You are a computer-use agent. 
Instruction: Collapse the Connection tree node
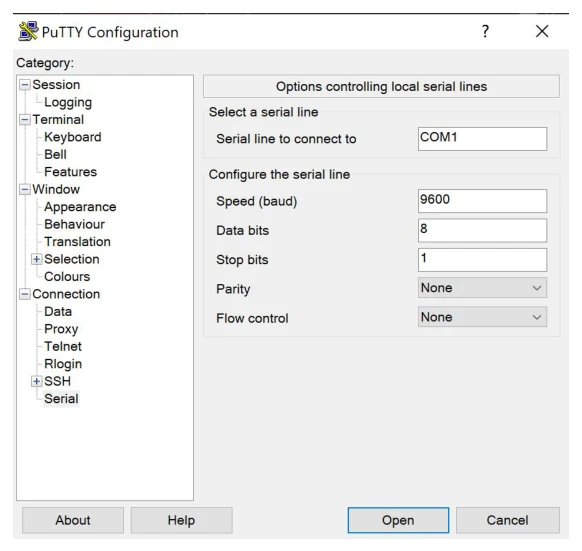[x=25, y=294]
